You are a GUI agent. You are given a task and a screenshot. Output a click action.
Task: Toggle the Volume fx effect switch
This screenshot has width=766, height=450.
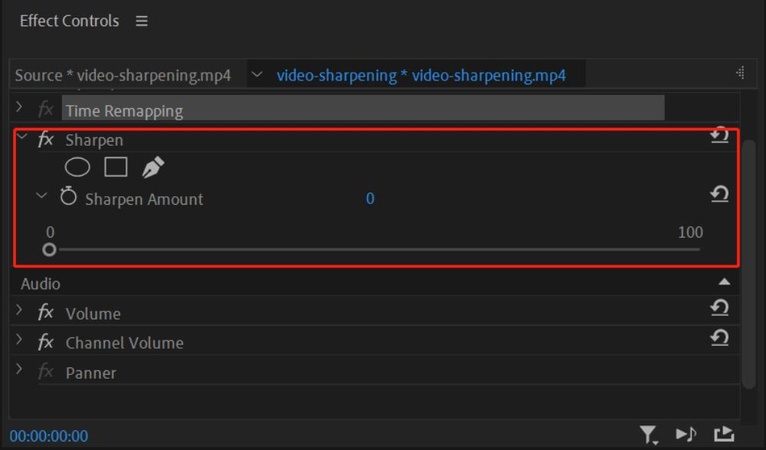tap(46, 313)
